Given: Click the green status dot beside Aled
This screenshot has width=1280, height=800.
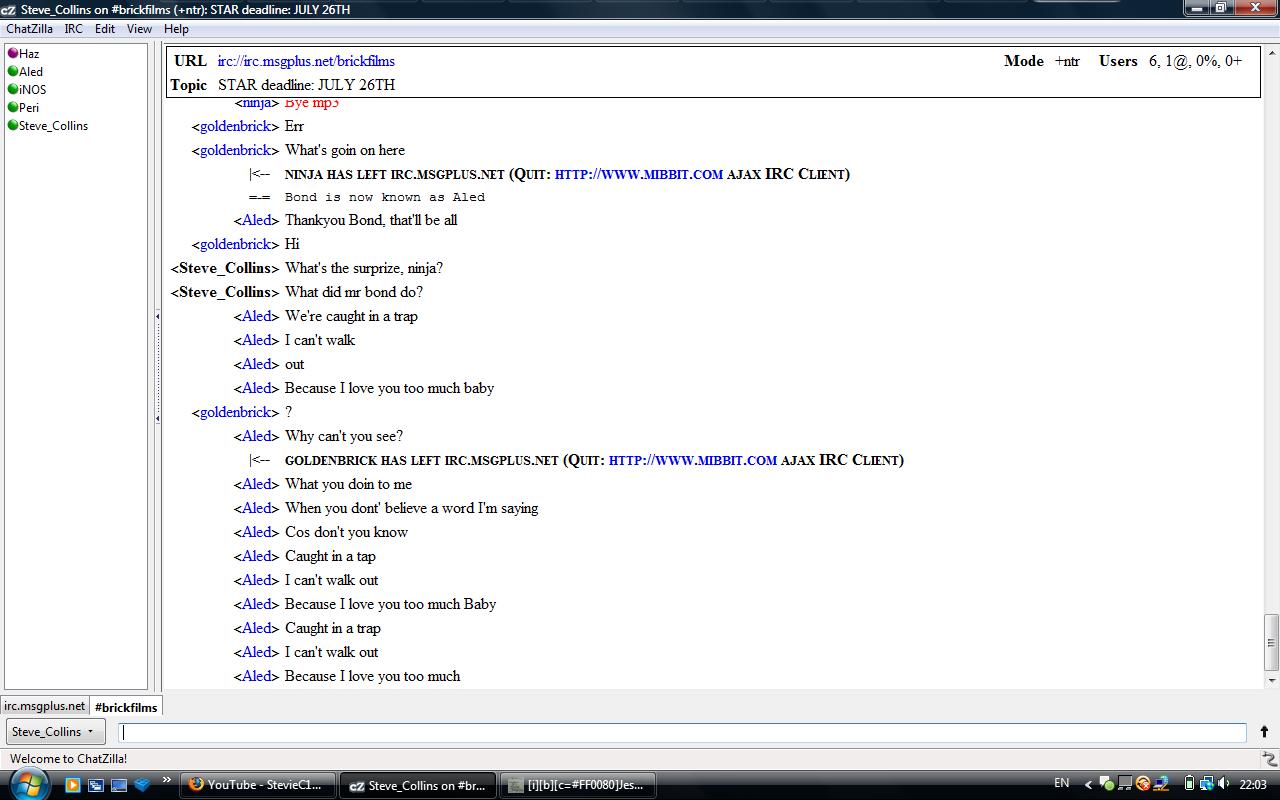Looking at the screenshot, I should point(13,72).
